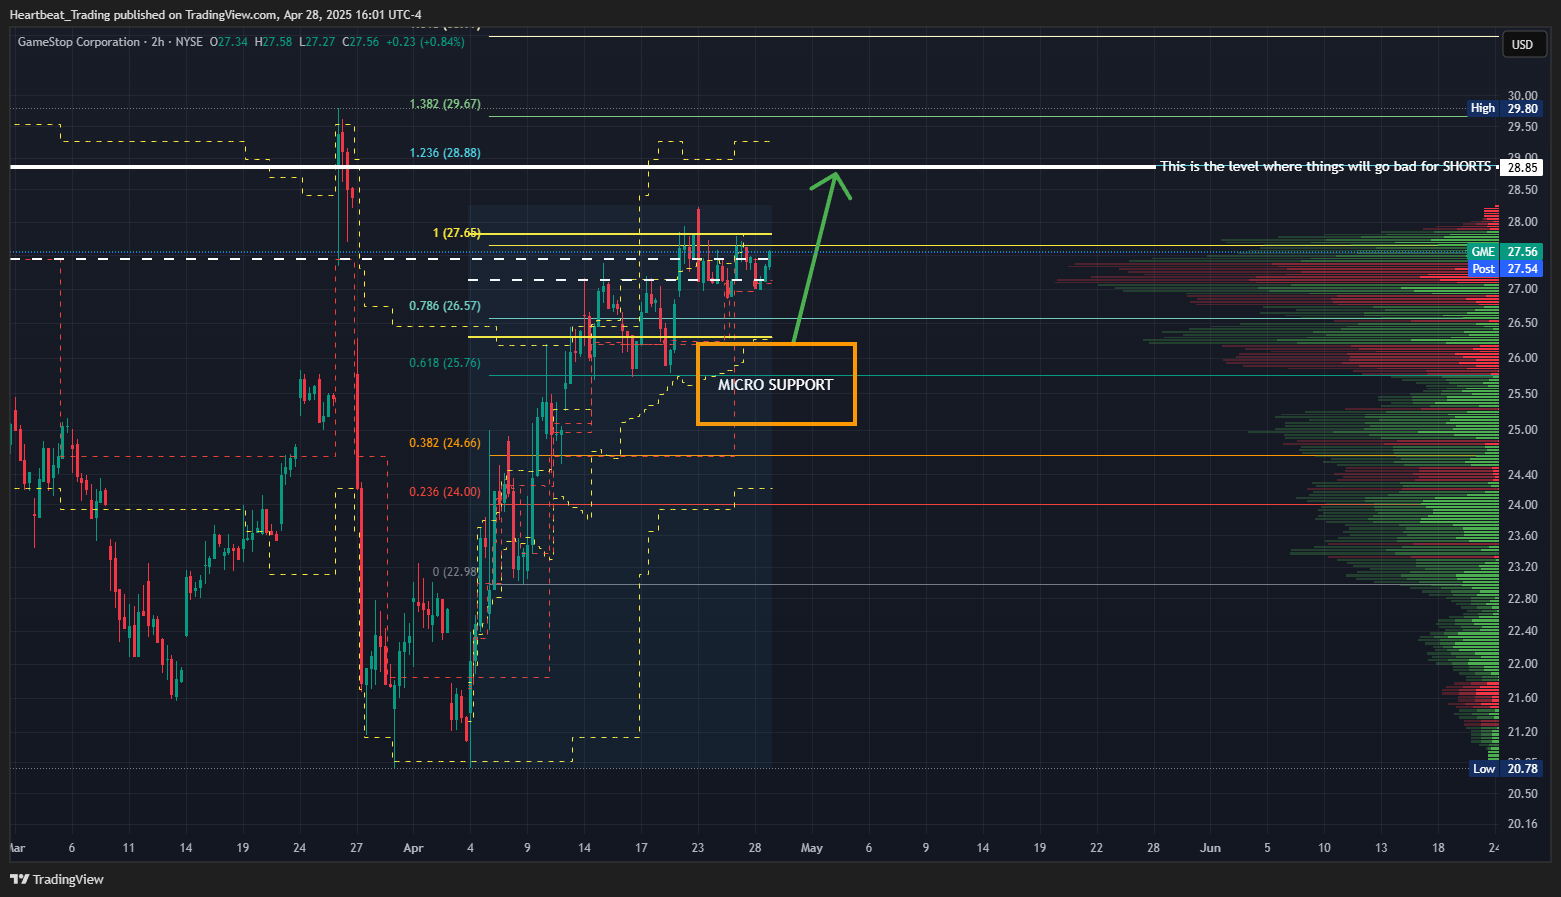Click the 0.618 (25.76) Fibonacci label

point(445,363)
